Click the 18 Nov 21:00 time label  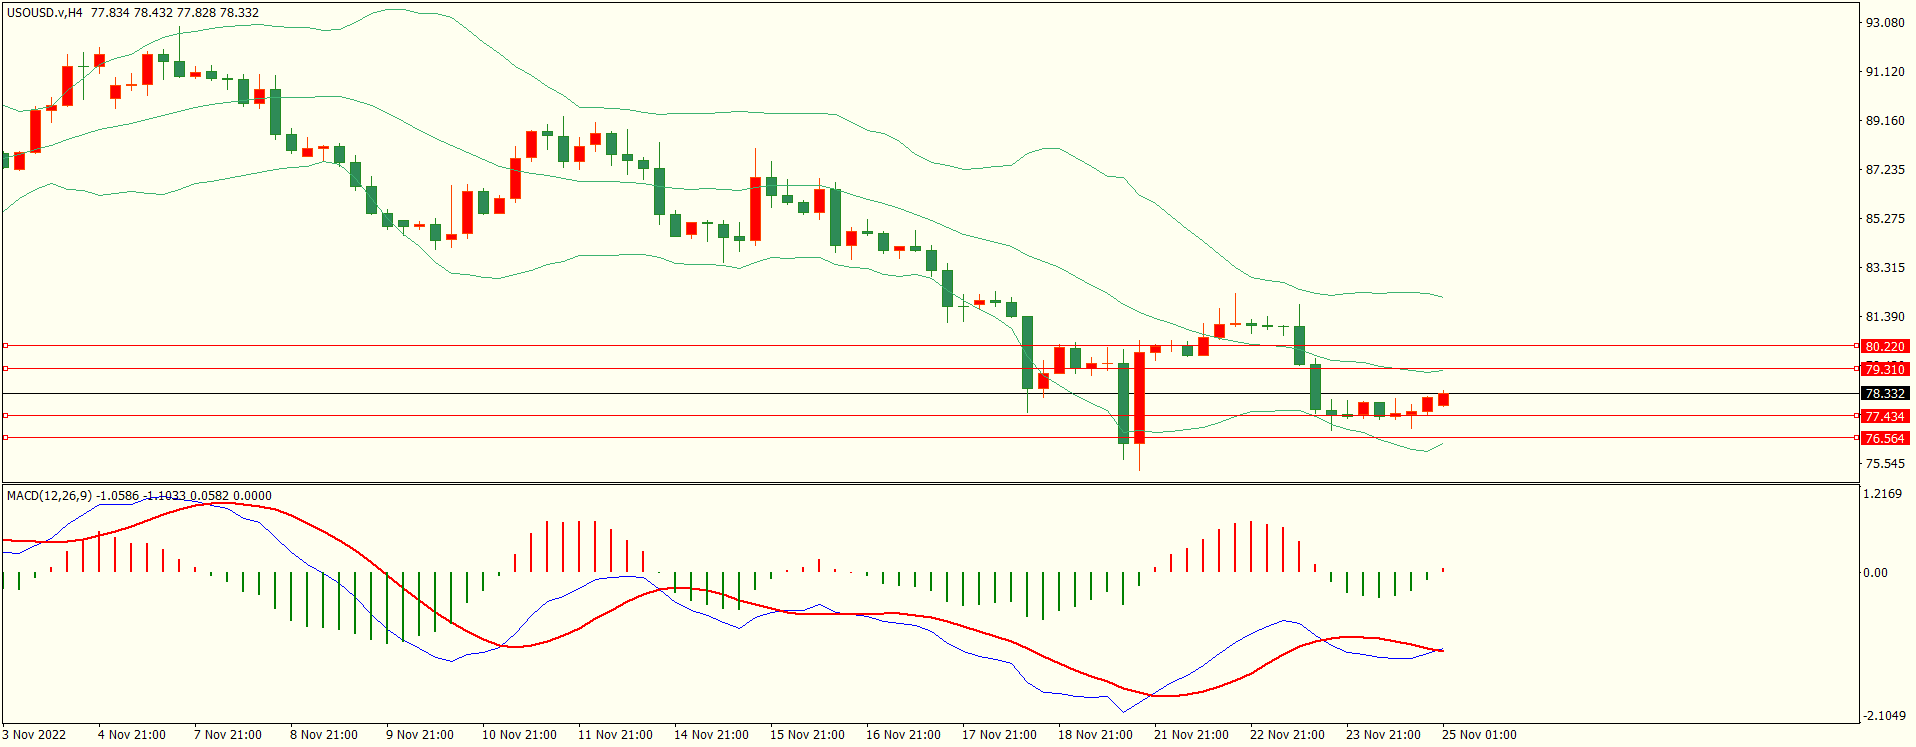pyautogui.click(x=1095, y=735)
